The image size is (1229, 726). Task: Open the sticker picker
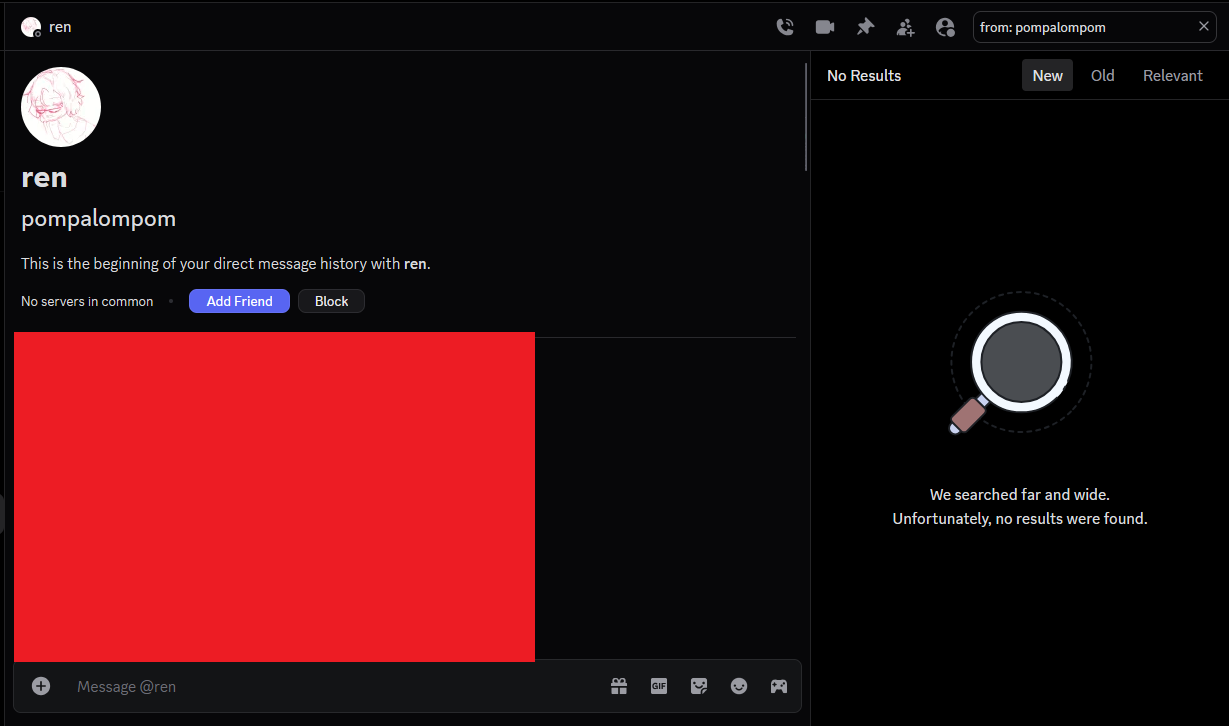click(x=699, y=686)
